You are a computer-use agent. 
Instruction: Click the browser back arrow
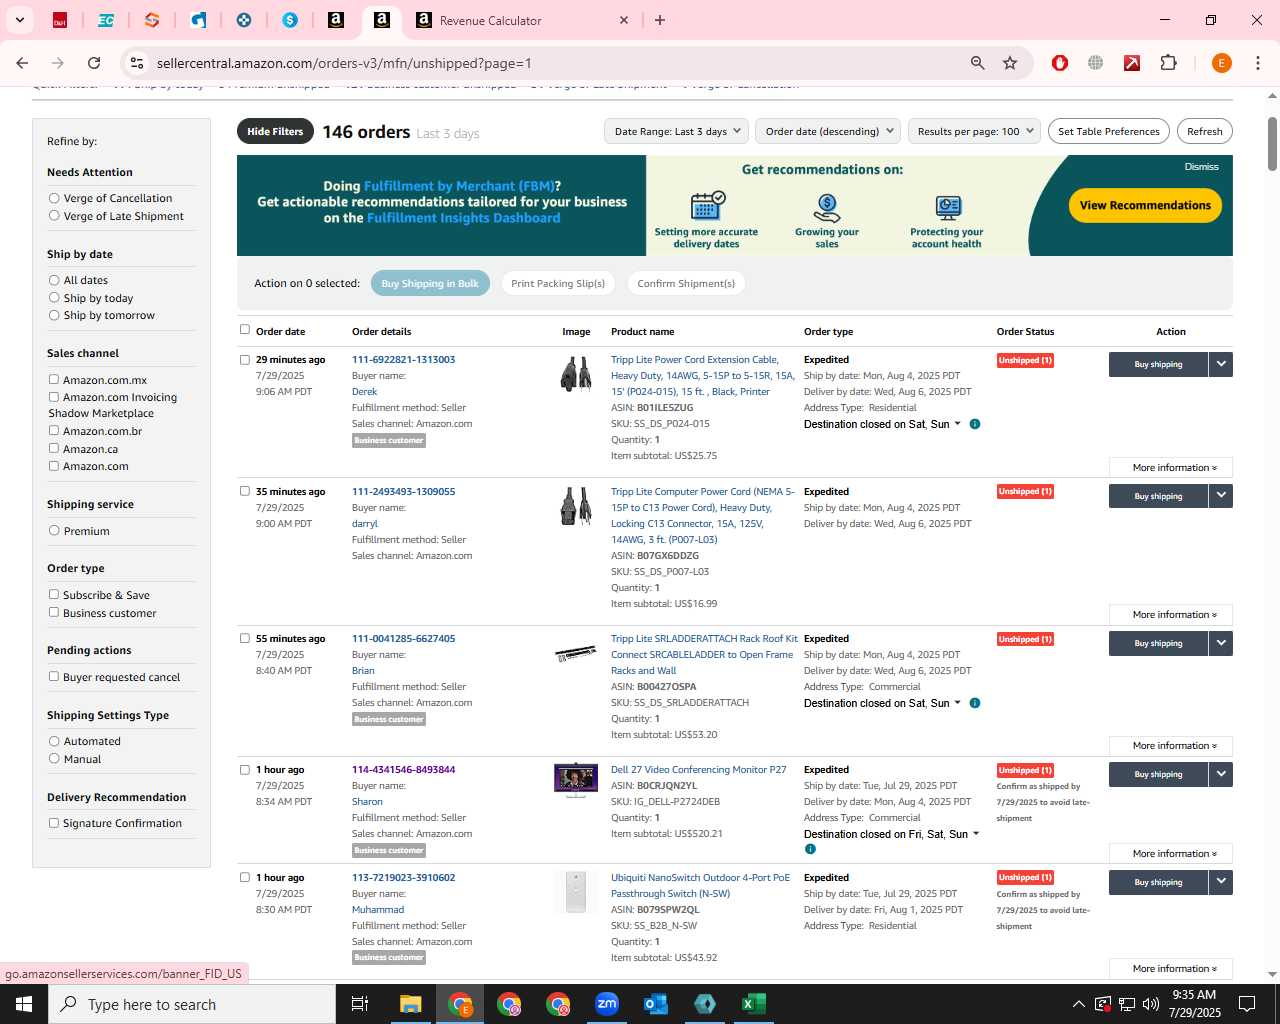pos(22,63)
